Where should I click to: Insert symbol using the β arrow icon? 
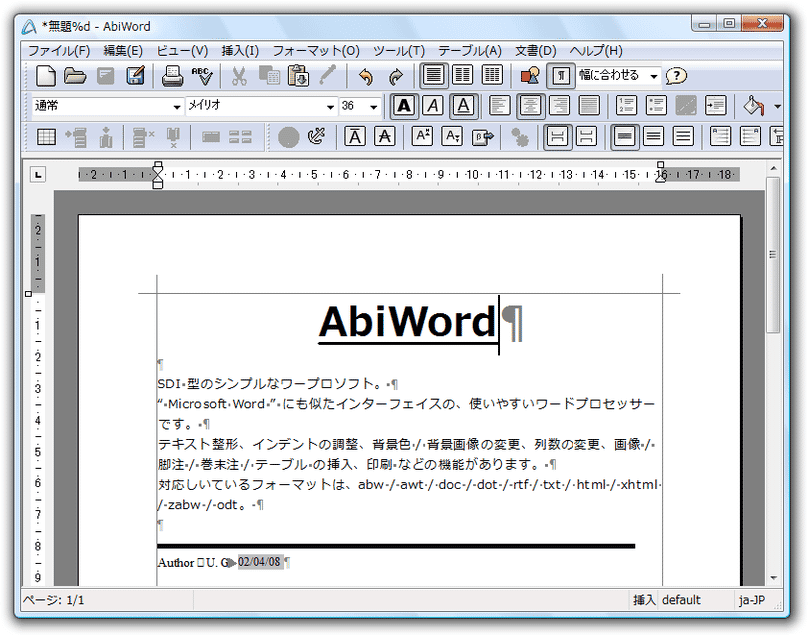click(x=482, y=137)
